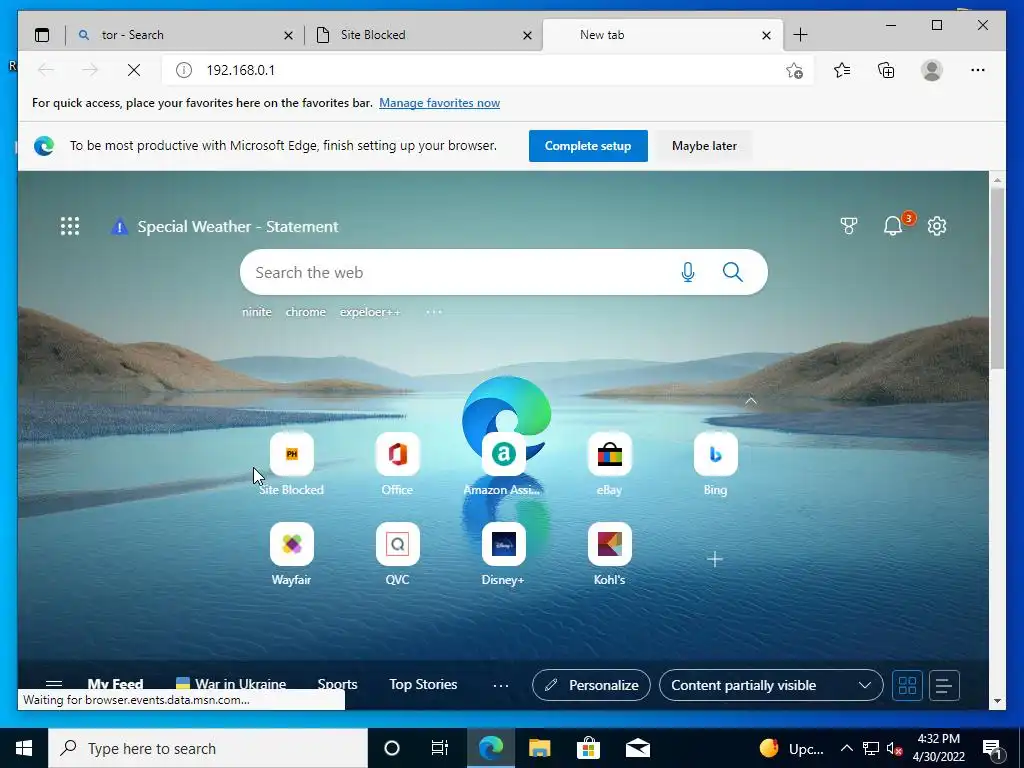Open the feed hamburger menu

(x=54, y=684)
